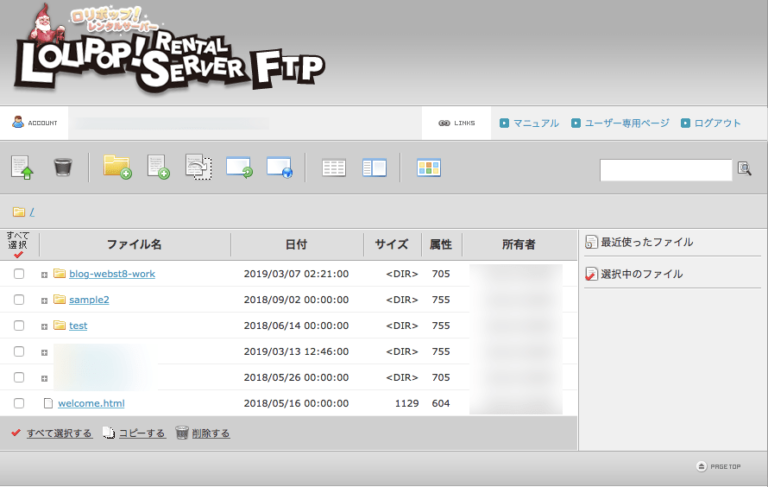The width and height of the screenshot is (768, 487).
Task: Open the test folder link
Action: 78,326
